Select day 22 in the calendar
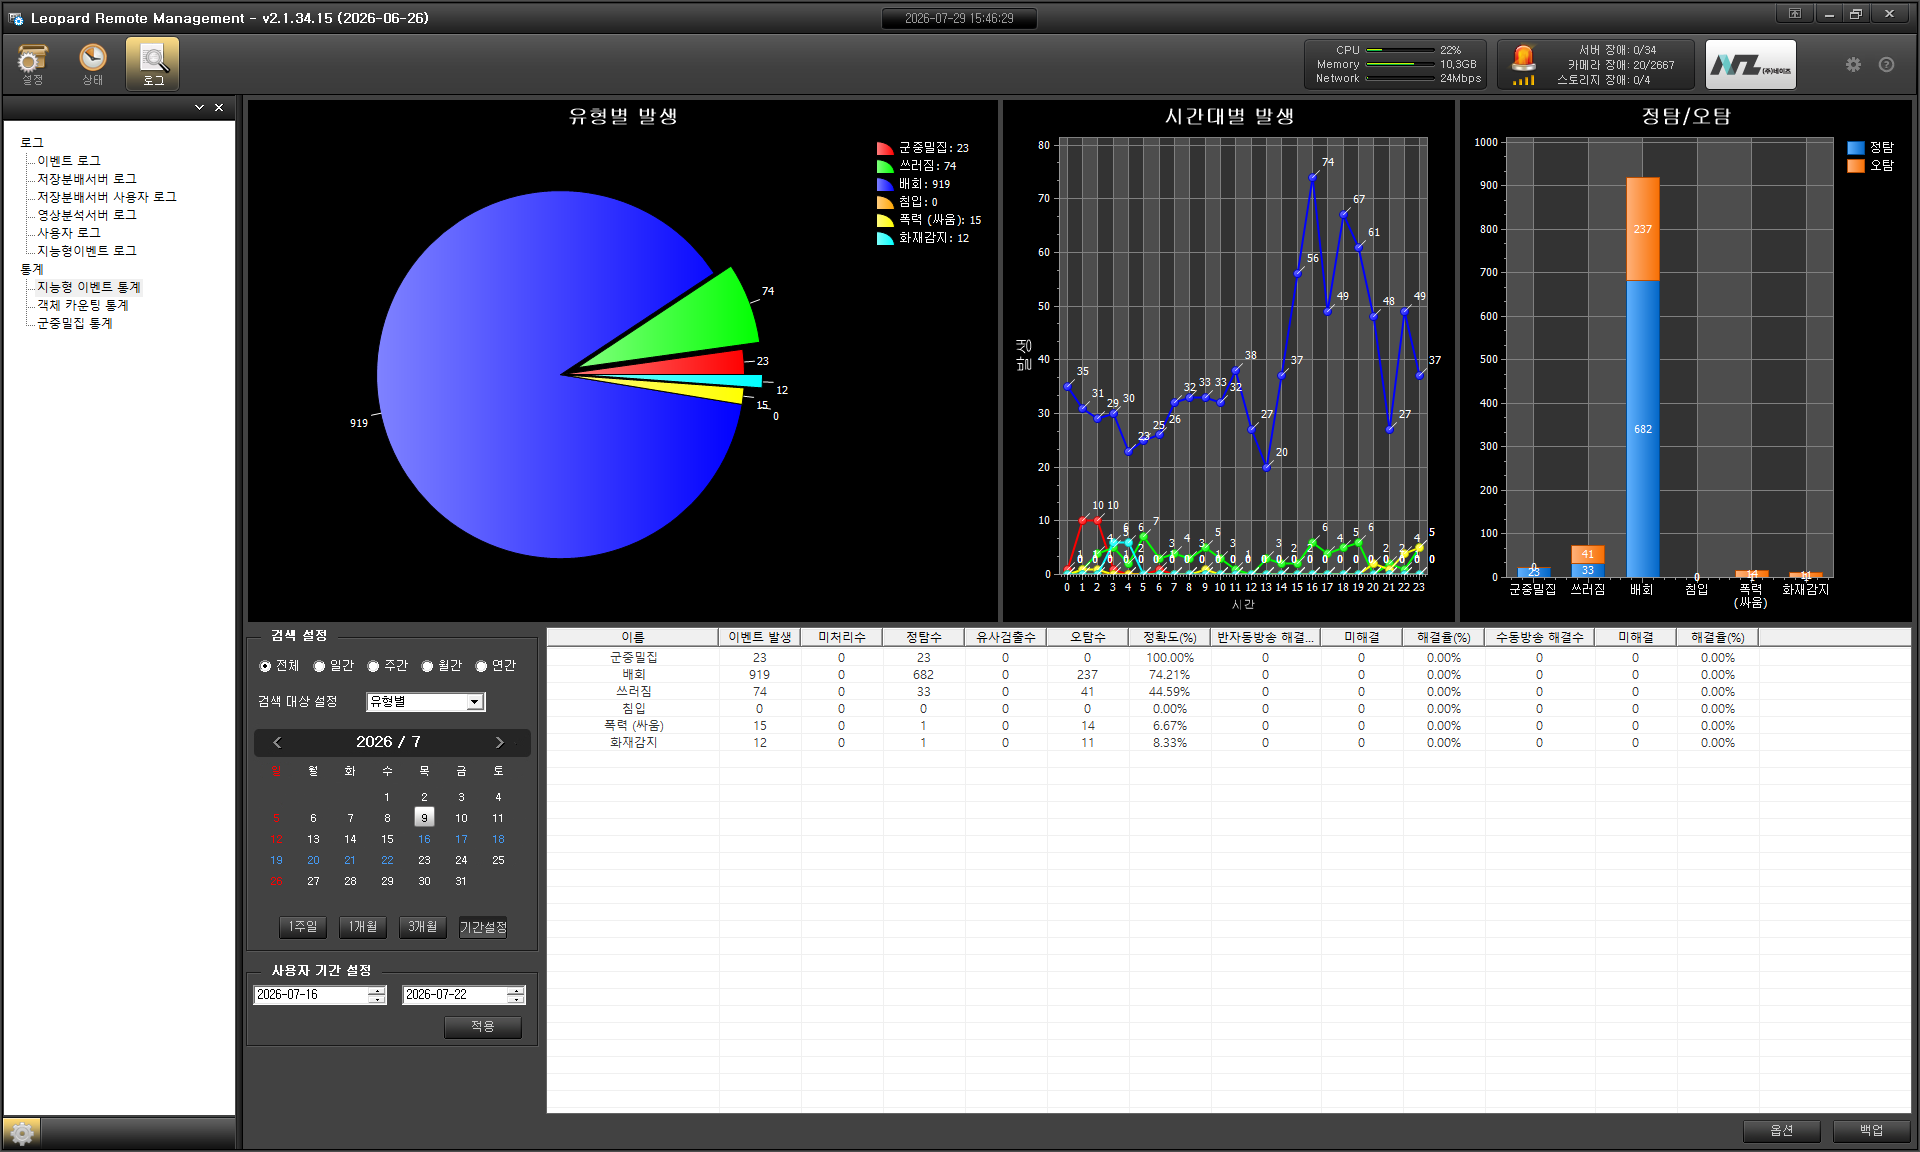1920x1152 pixels. (387, 860)
